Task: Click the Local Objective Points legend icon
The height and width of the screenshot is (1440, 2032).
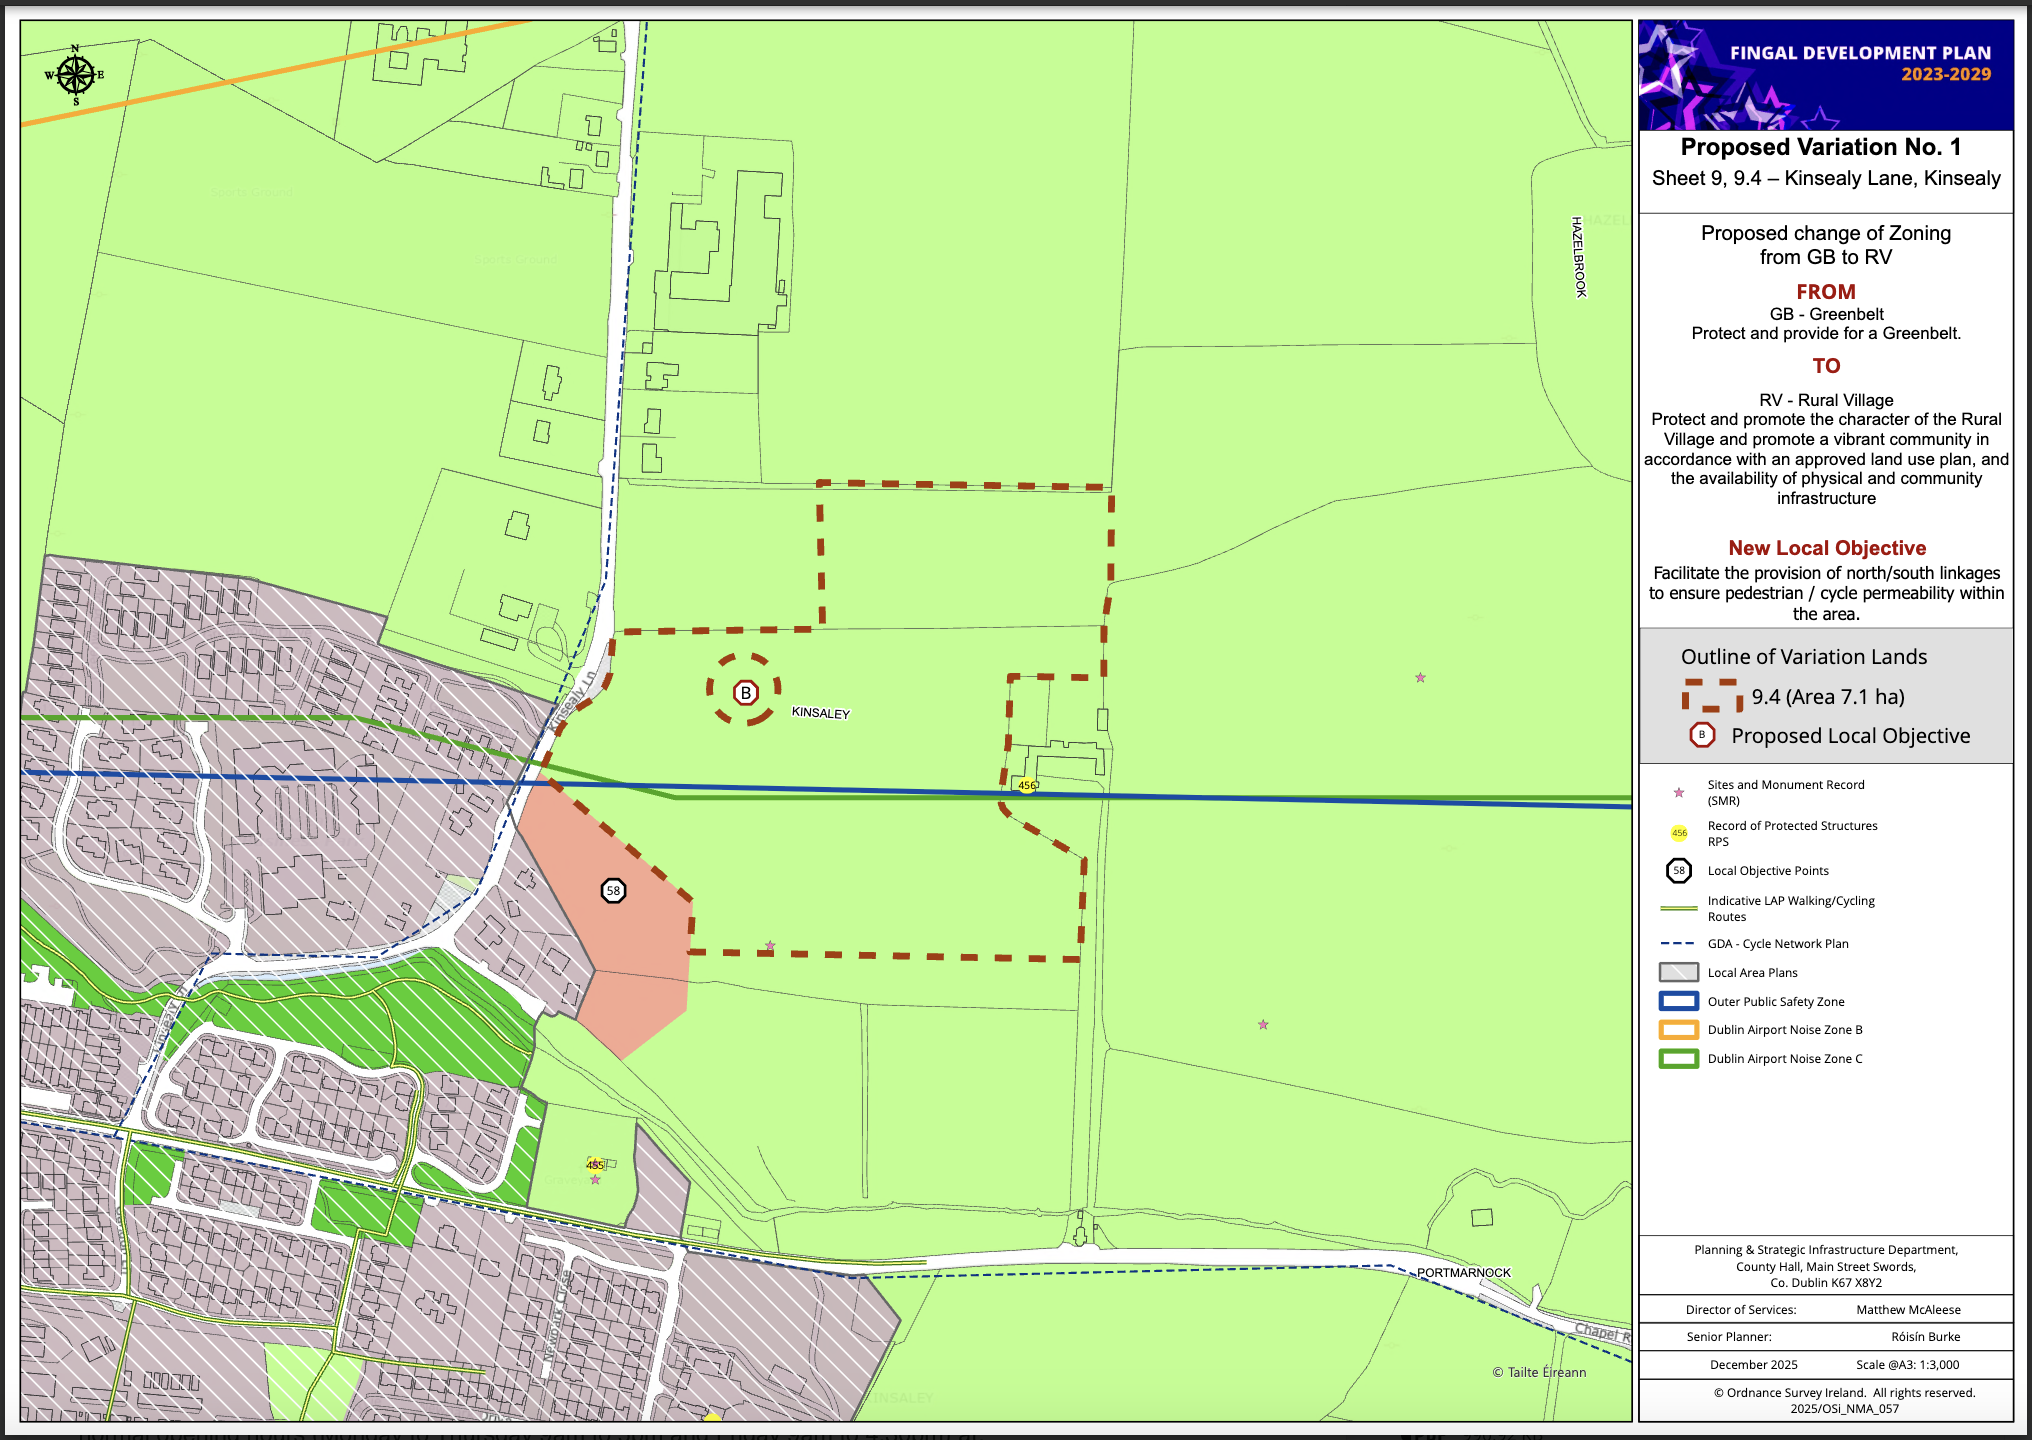Action: (1679, 871)
